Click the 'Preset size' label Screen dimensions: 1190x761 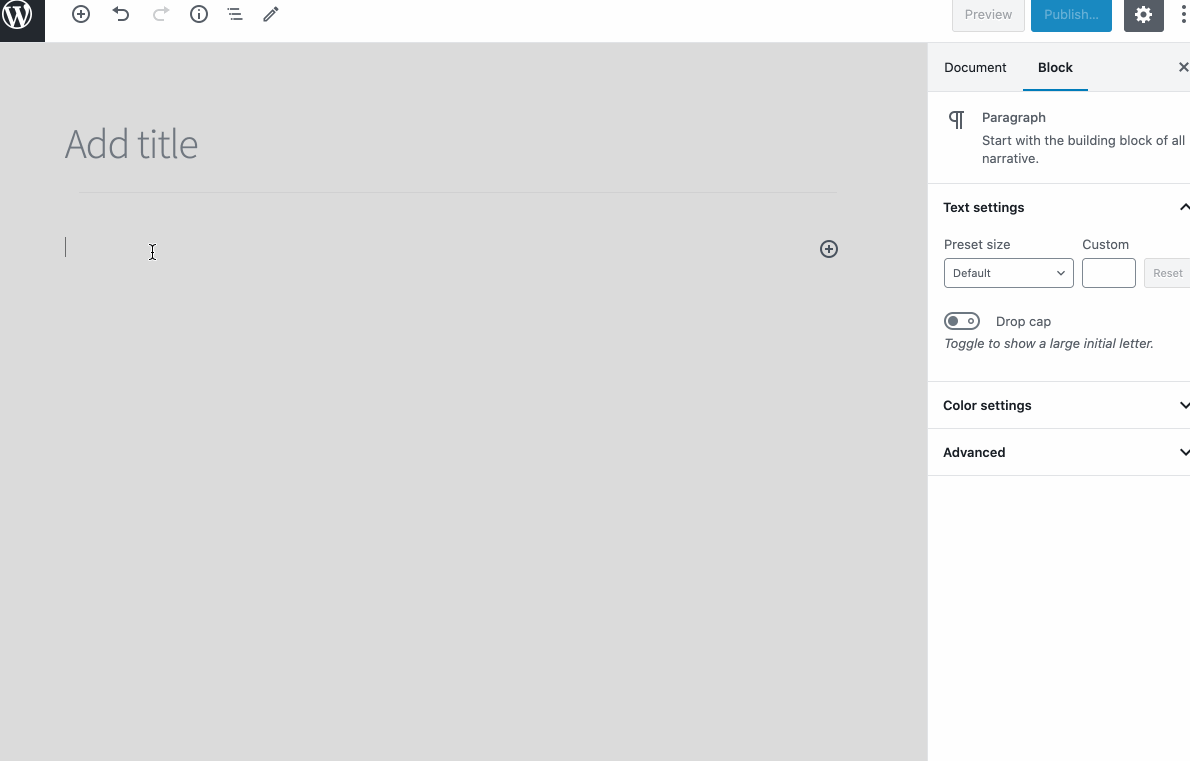point(977,244)
